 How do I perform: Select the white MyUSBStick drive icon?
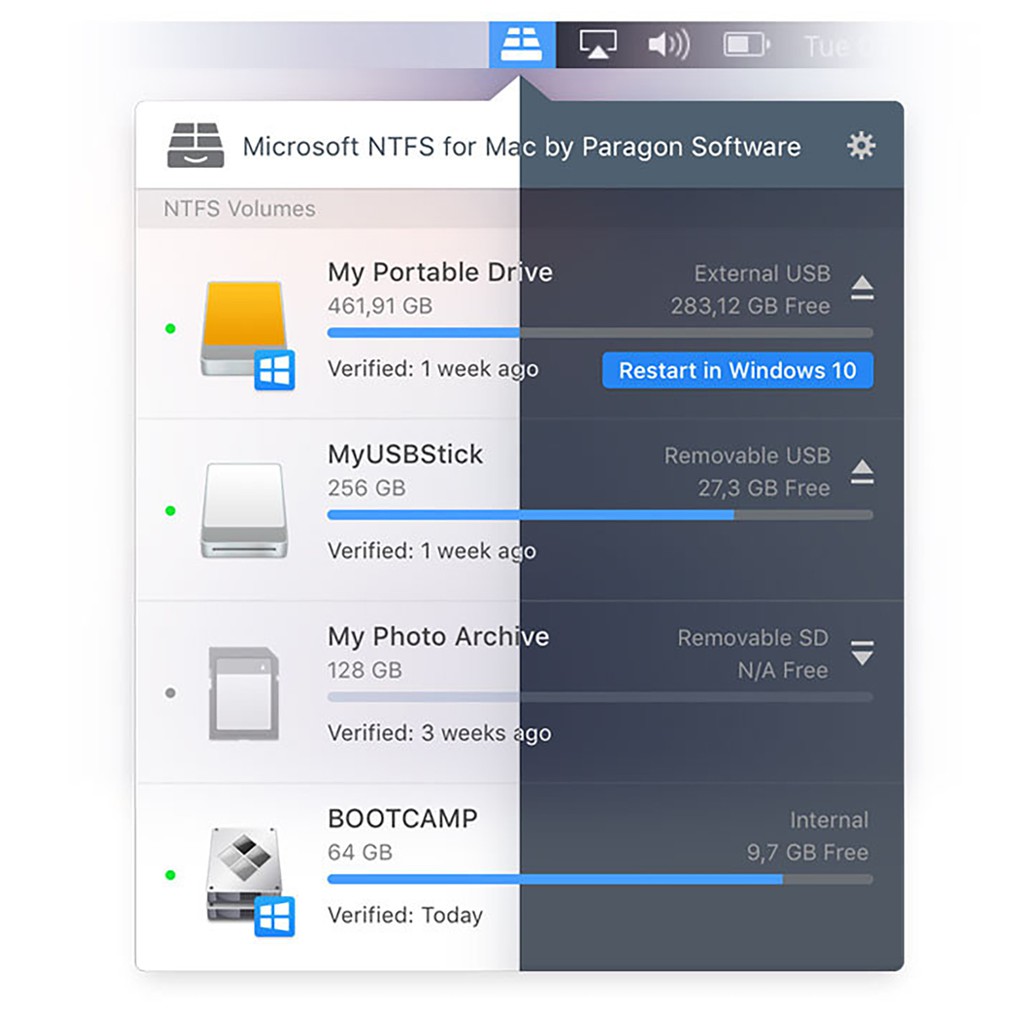(x=244, y=510)
